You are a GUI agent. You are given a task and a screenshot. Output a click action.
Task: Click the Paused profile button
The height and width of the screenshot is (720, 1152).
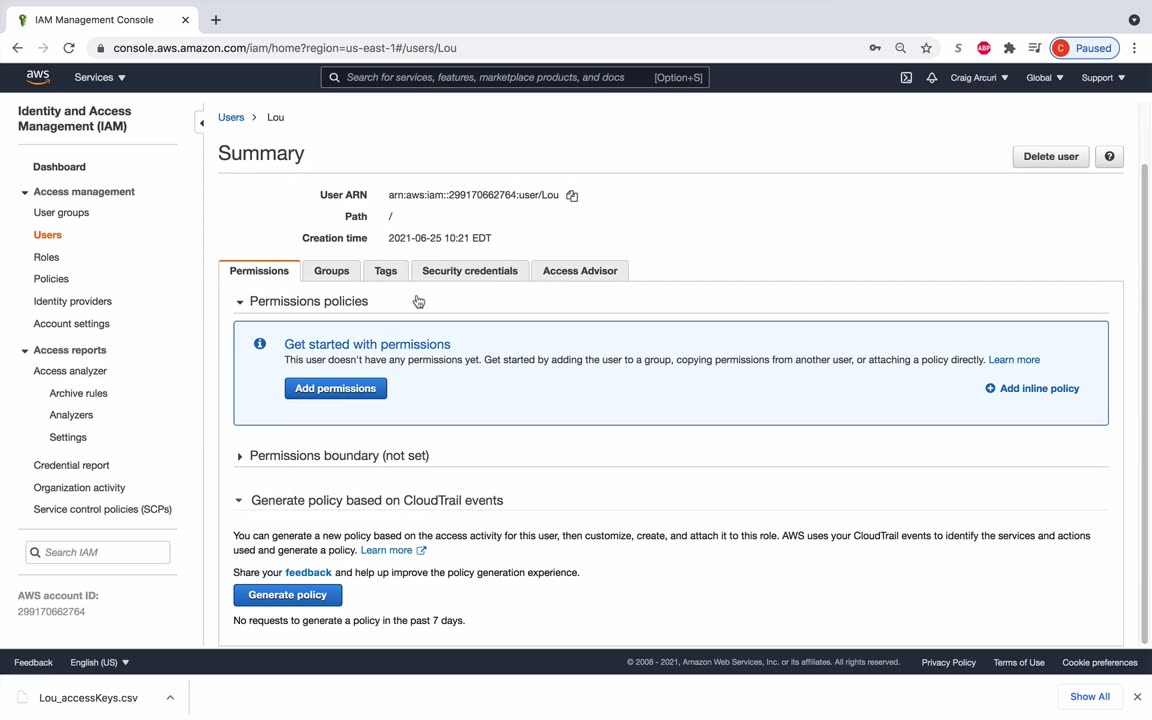pyautogui.click(x=1084, y=48)
